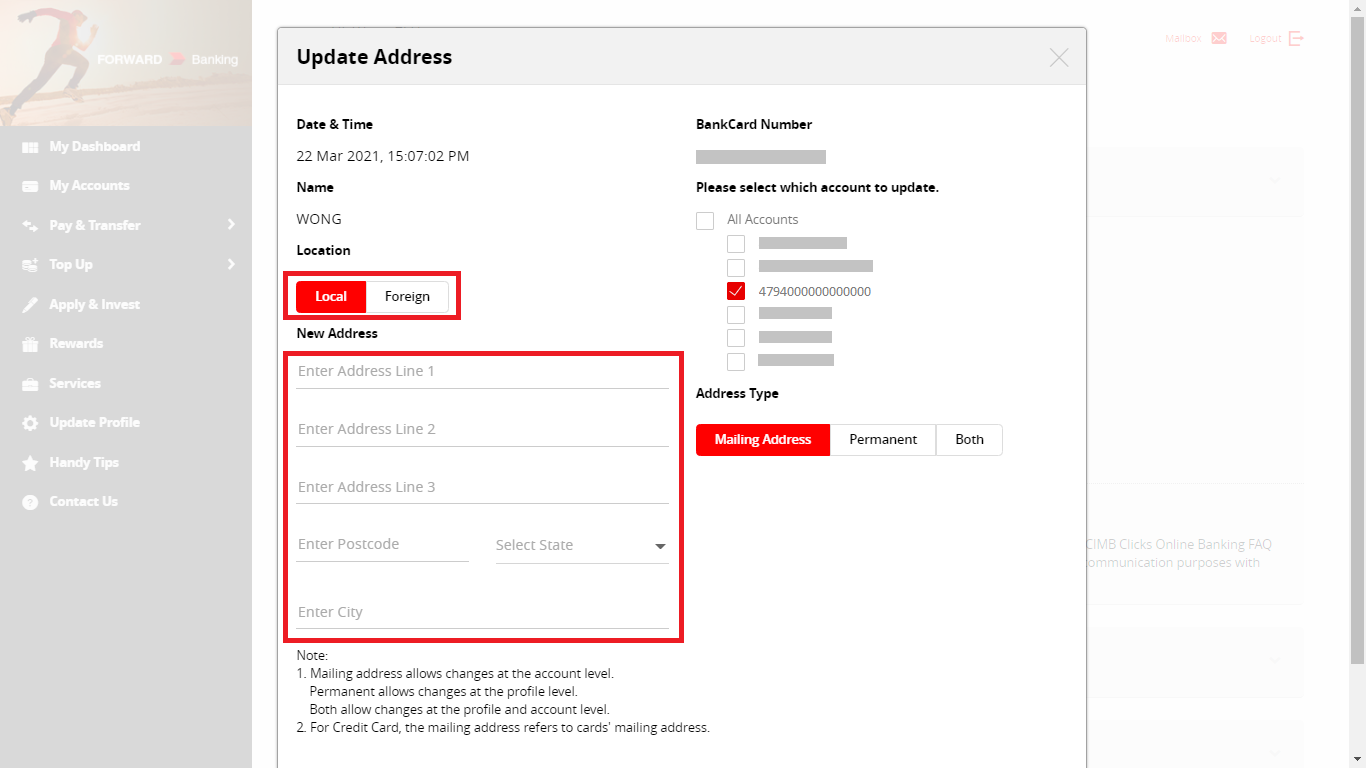
Task: Choose Mailing Address type
Action: point(763,440)
